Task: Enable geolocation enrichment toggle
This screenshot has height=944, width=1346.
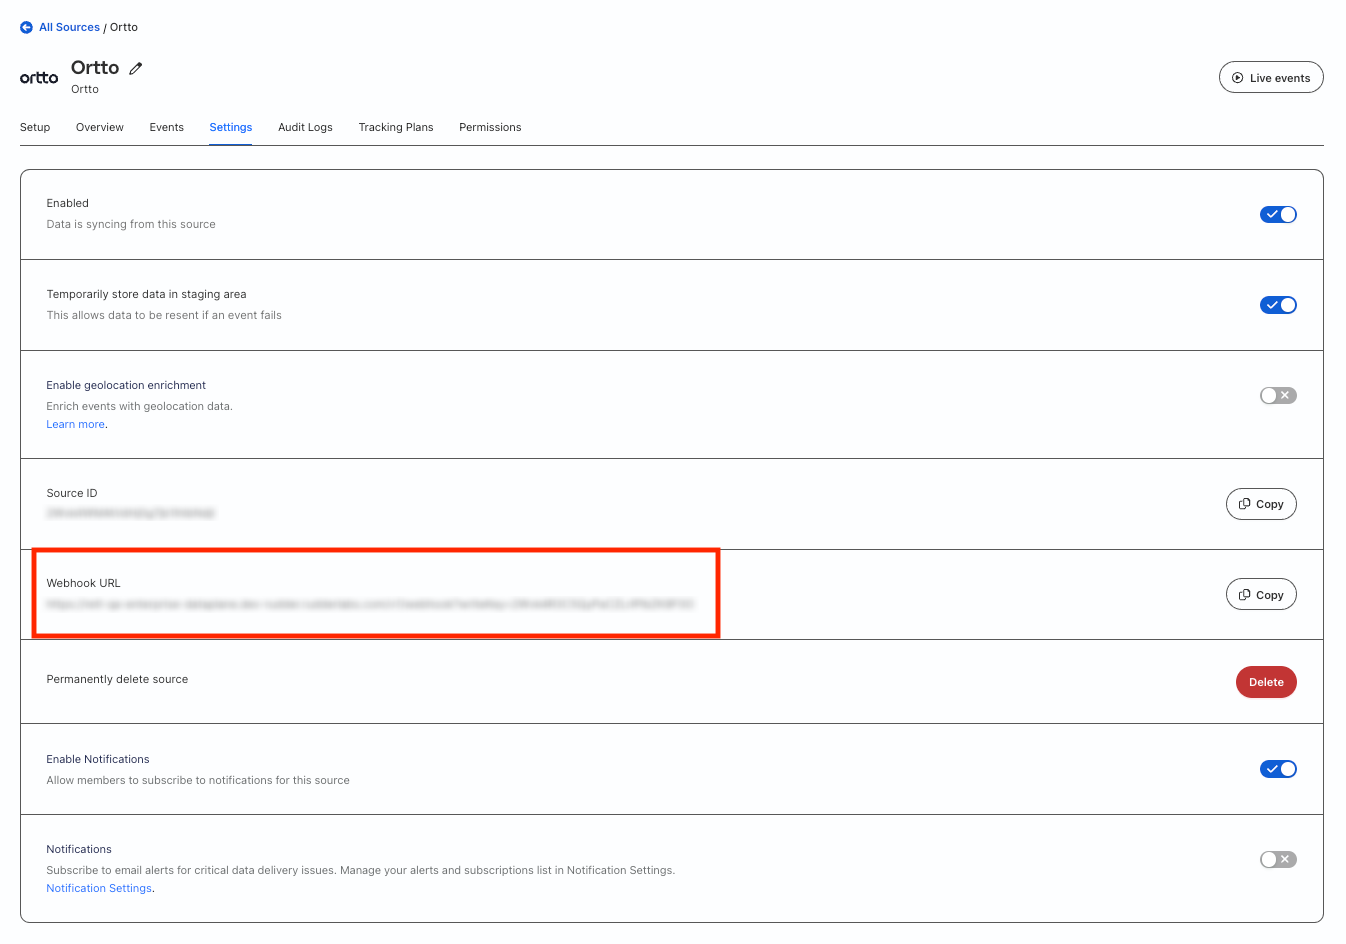Action: (1278, 396)
